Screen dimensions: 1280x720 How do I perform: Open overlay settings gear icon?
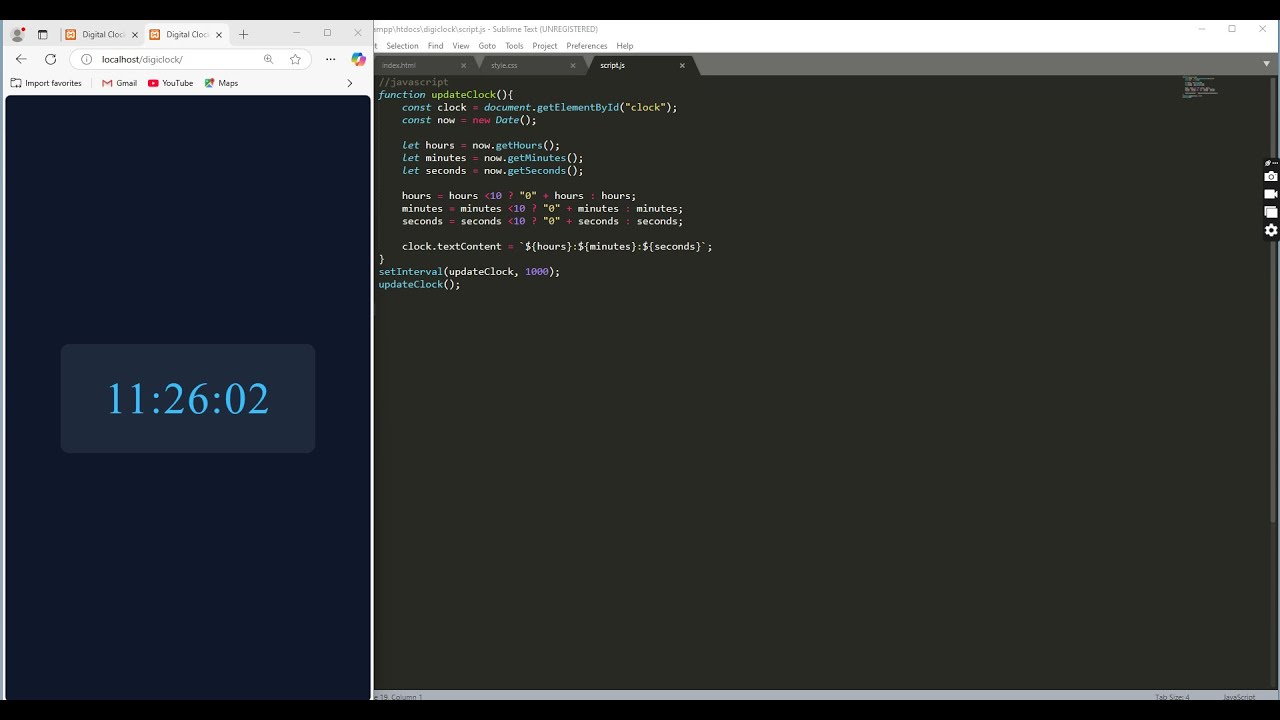click(x=1271, y=230)
